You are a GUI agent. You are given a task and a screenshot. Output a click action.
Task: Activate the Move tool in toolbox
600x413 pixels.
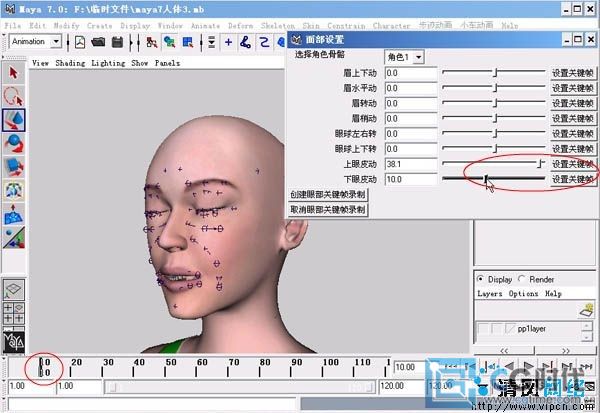[x=14, y=120]
